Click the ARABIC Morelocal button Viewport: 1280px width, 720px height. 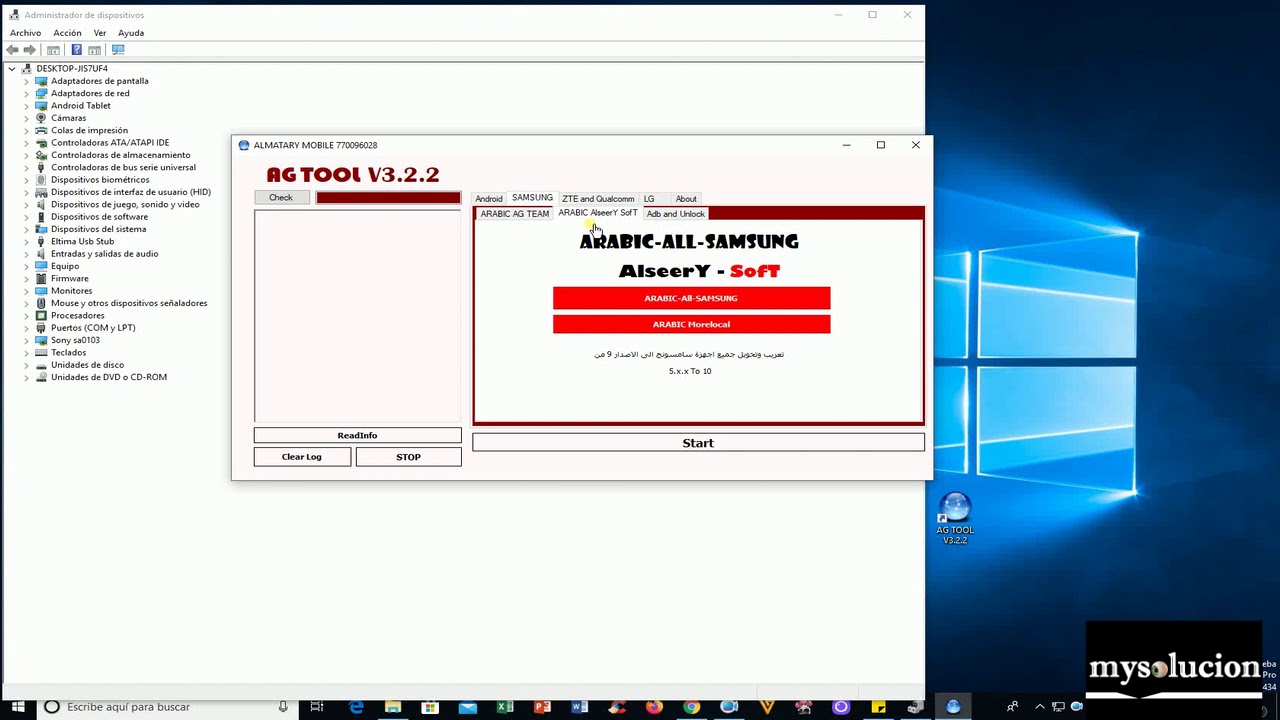(691, 324)
